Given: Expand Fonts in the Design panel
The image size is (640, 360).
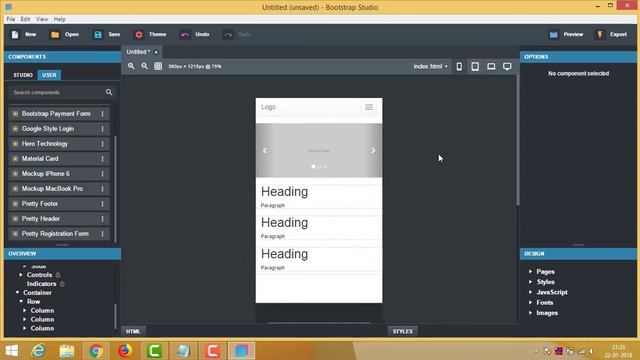Looking at the screenshot, I should [x=530, y=302].
